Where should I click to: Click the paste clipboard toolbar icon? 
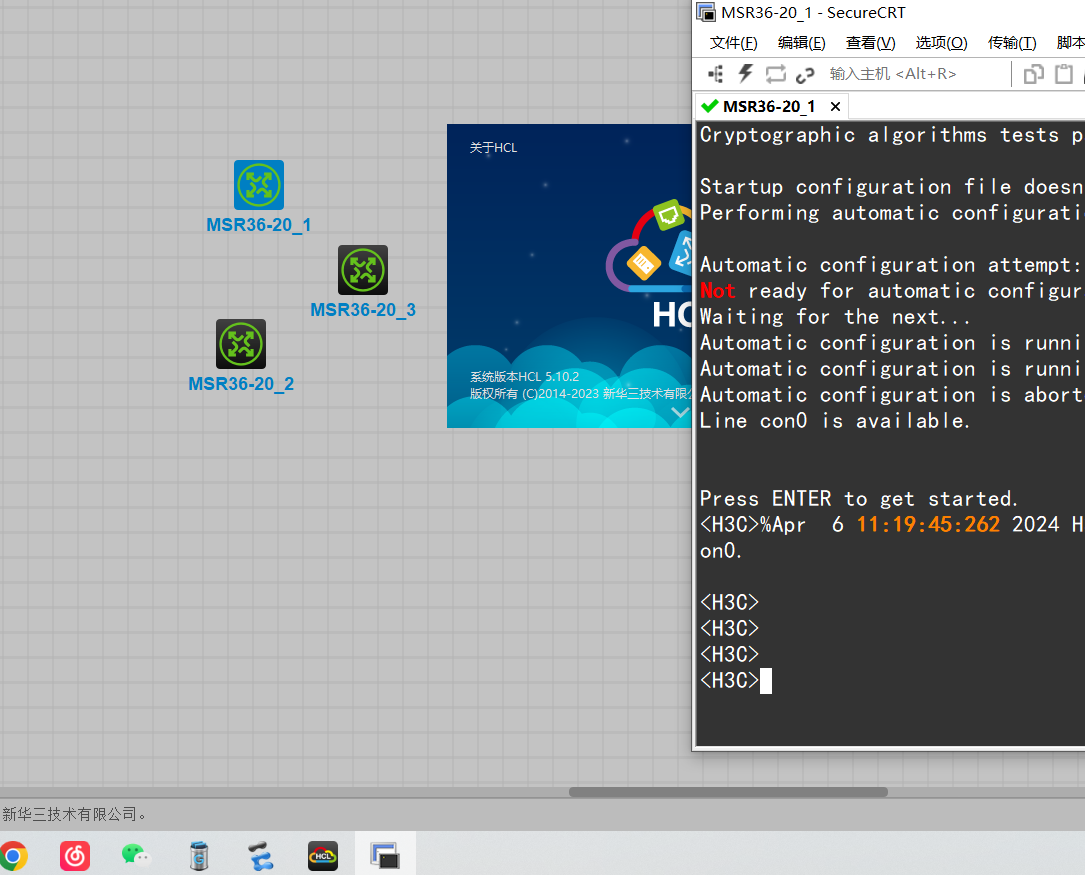1064,73
